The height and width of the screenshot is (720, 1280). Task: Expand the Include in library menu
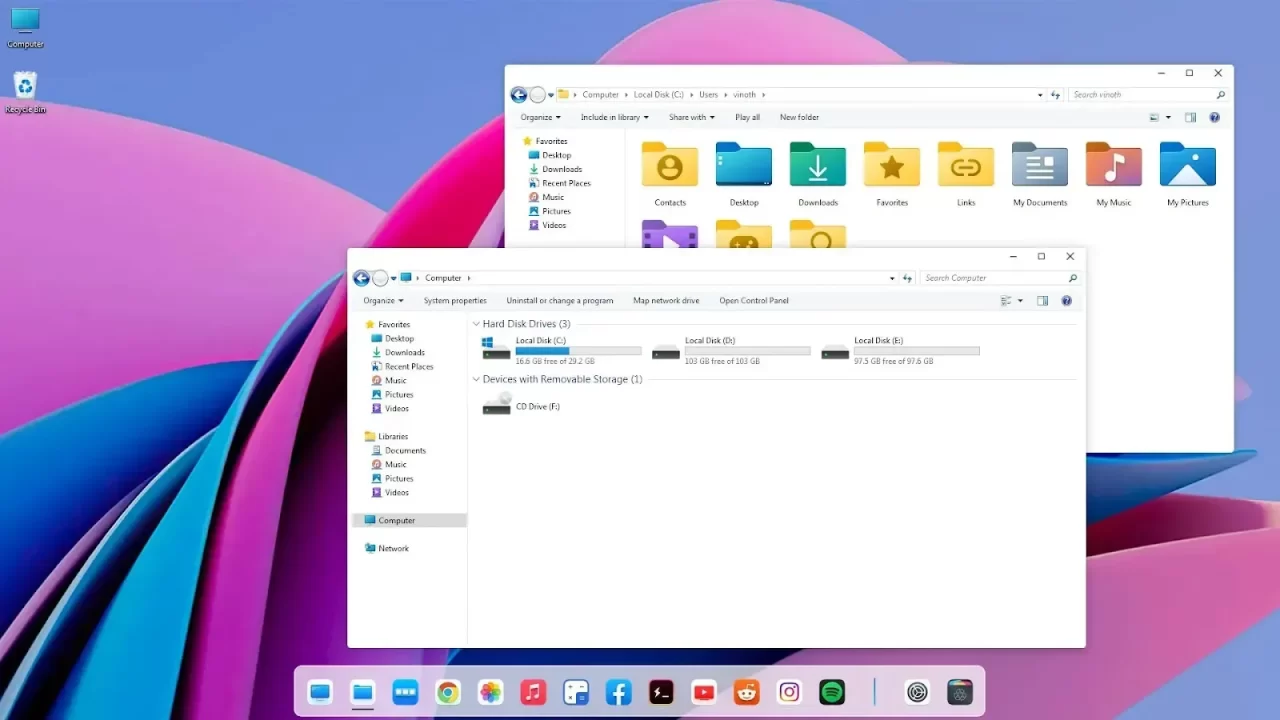pyautogui.click(x=613, y=118)
